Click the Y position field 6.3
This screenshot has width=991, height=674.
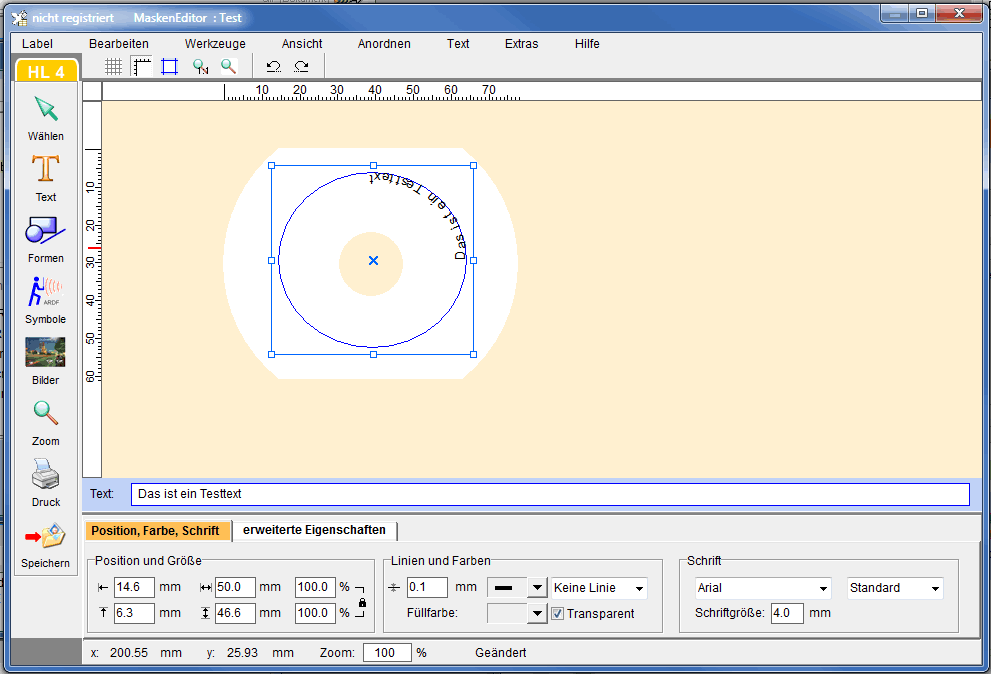(134, 613)
